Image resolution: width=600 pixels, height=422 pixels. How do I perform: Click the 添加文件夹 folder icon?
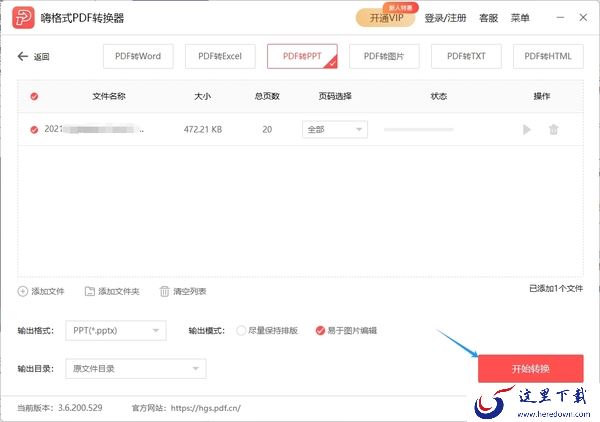click(90, 292)
